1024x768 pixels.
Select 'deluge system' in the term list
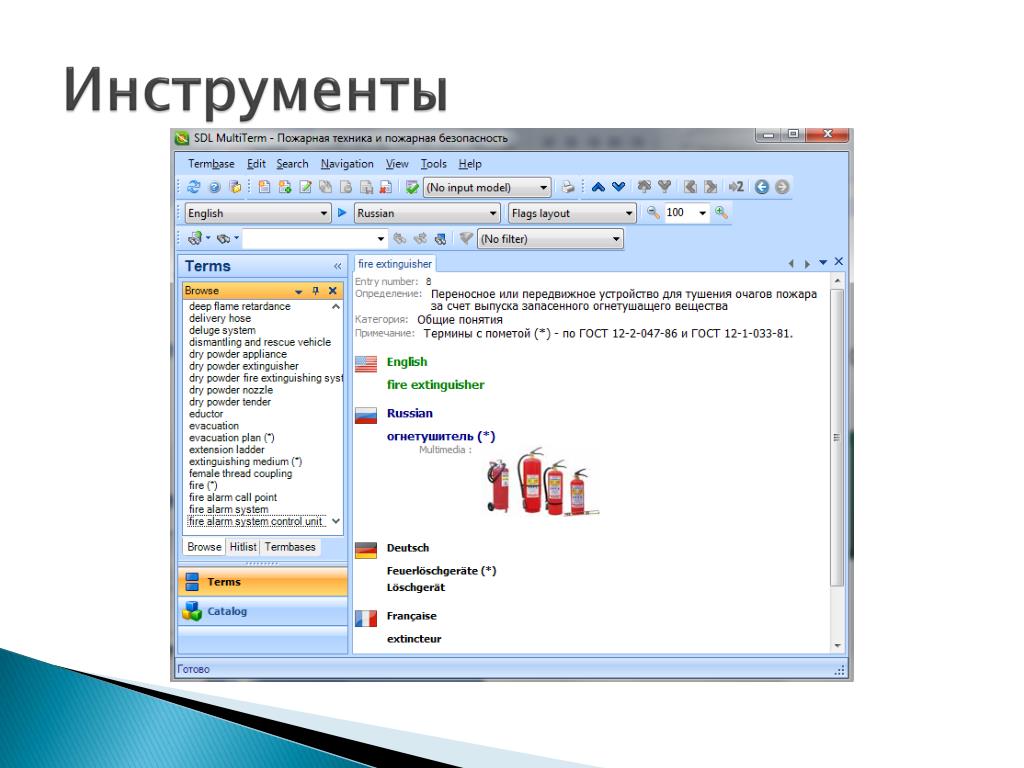click(x=222, y=330)
